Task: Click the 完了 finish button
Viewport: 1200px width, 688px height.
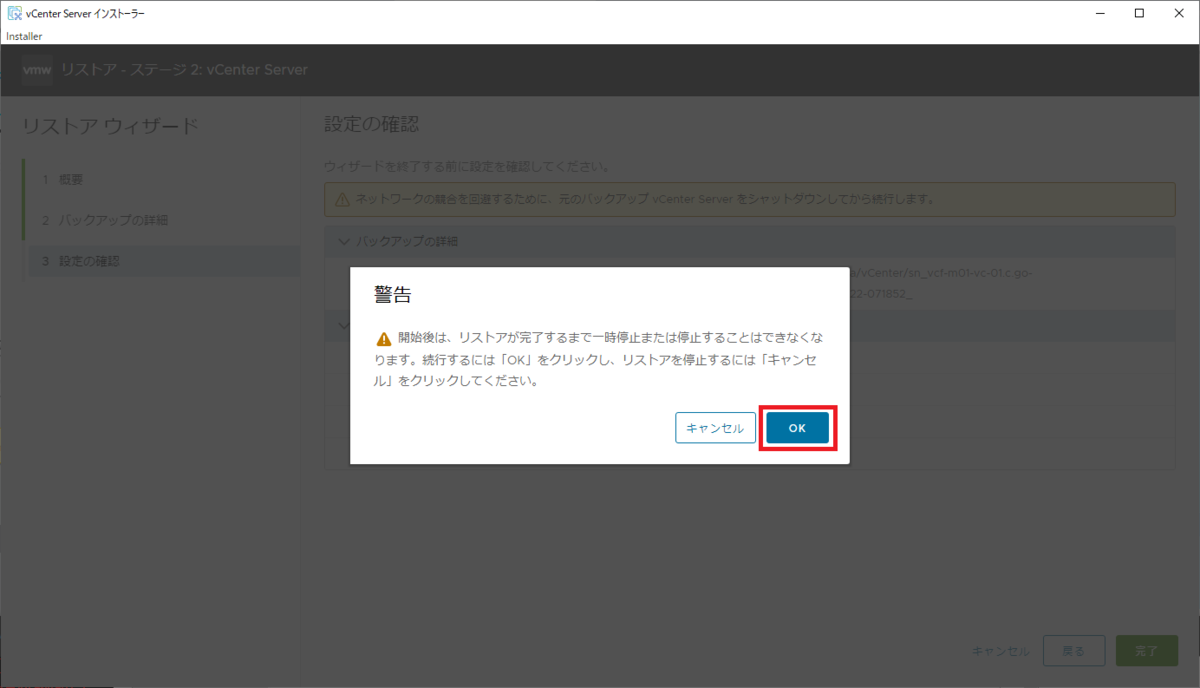Action: [1147, 650]
